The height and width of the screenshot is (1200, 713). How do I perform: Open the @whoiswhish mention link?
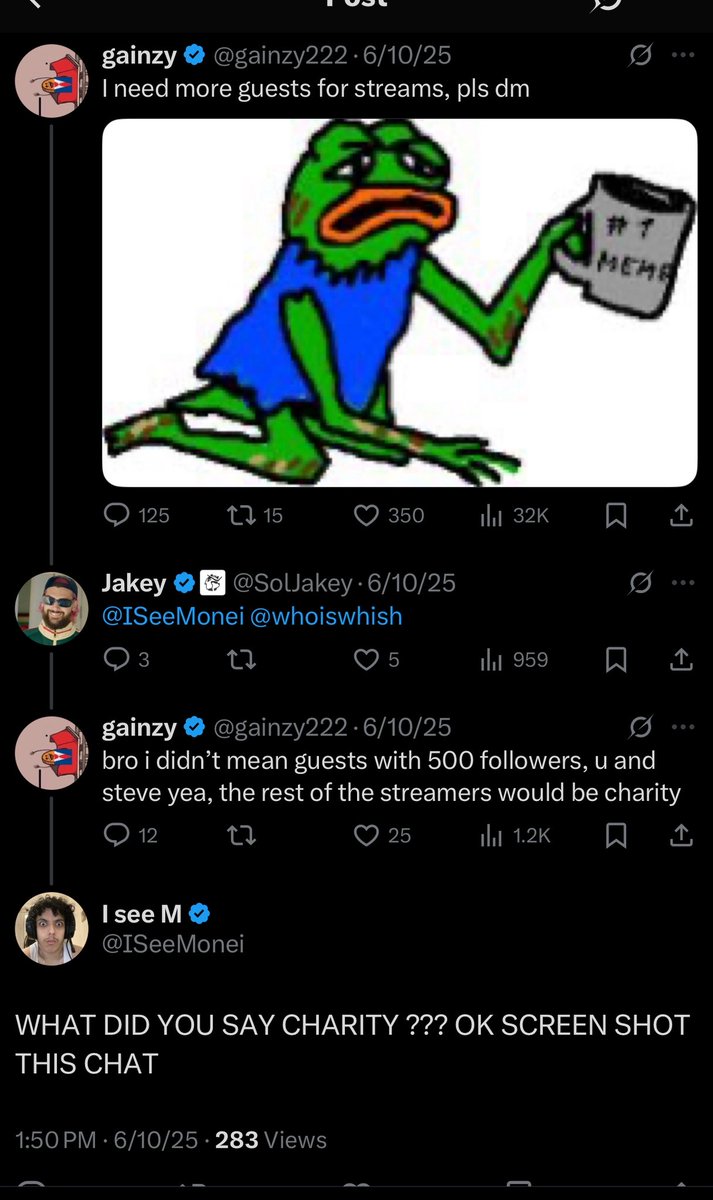tap(325, 616)
